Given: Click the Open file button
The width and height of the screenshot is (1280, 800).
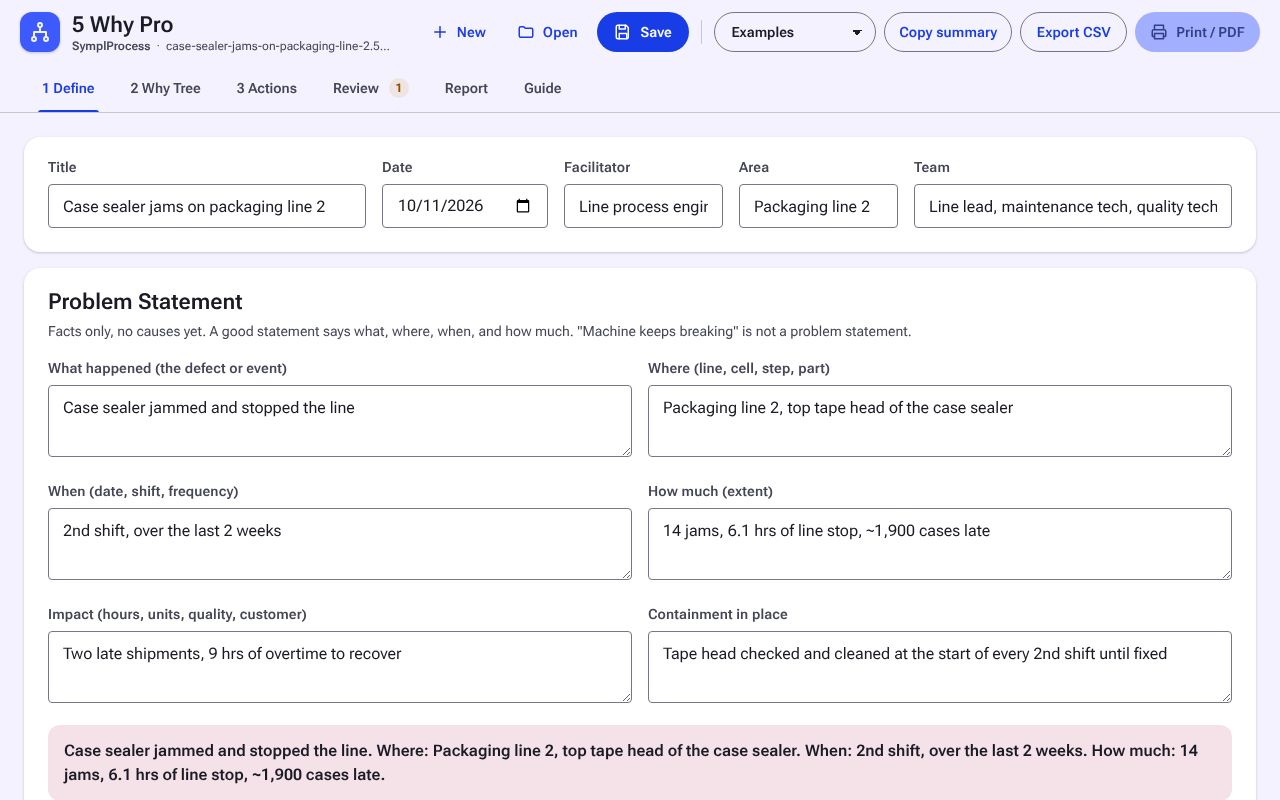Looking at the screenshot, I should 547,32.
